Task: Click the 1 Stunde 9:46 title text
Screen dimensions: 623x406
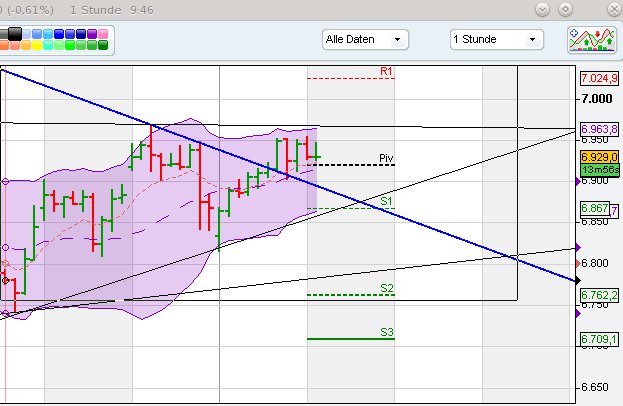Action: [x=112, y=10]
